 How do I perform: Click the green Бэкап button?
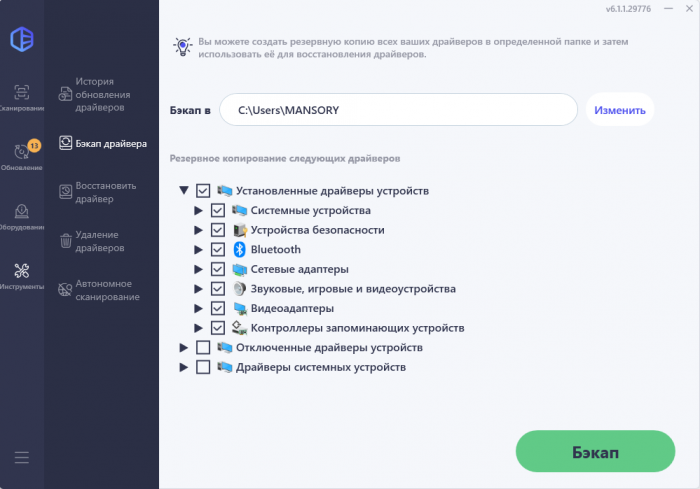(595, 451)
